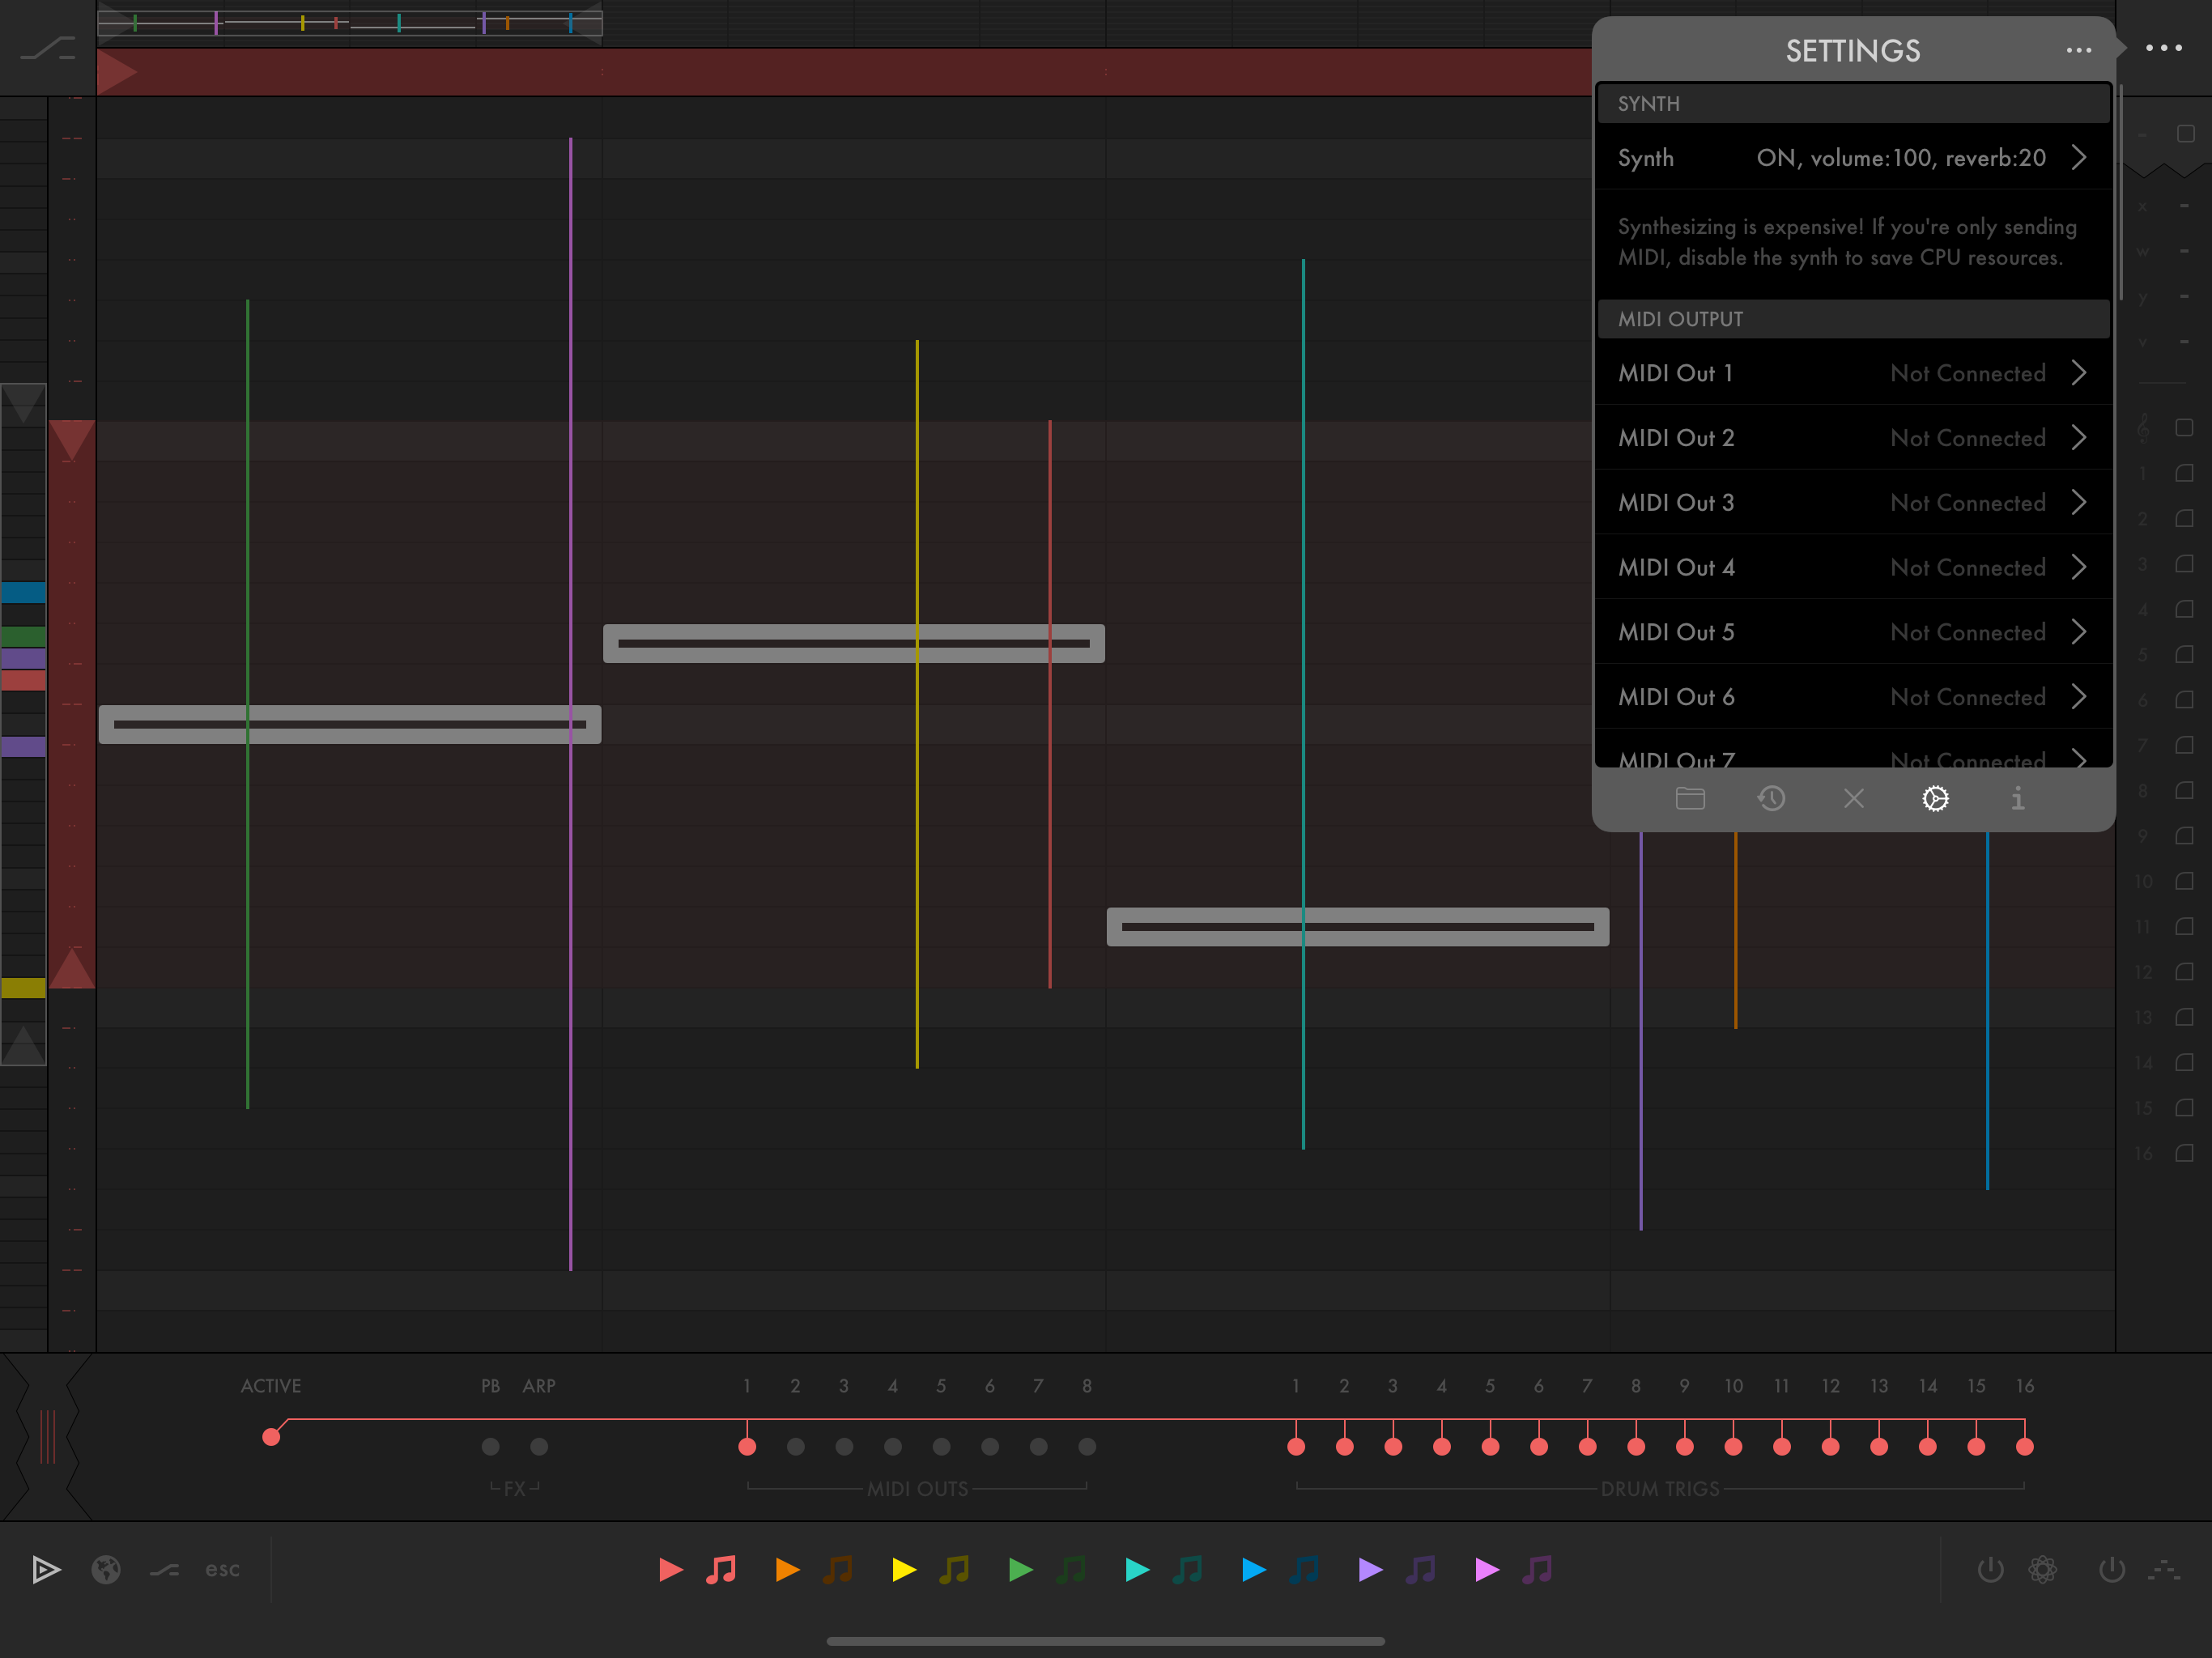
Task: Toggle MIDI Out 2 routing dot
Action: coord(795,1446)
